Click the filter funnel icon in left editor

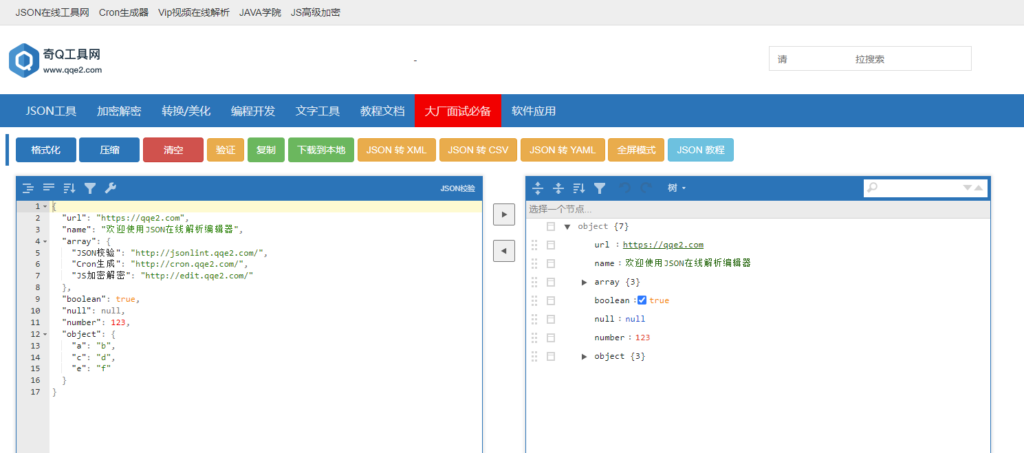point(90,187)
